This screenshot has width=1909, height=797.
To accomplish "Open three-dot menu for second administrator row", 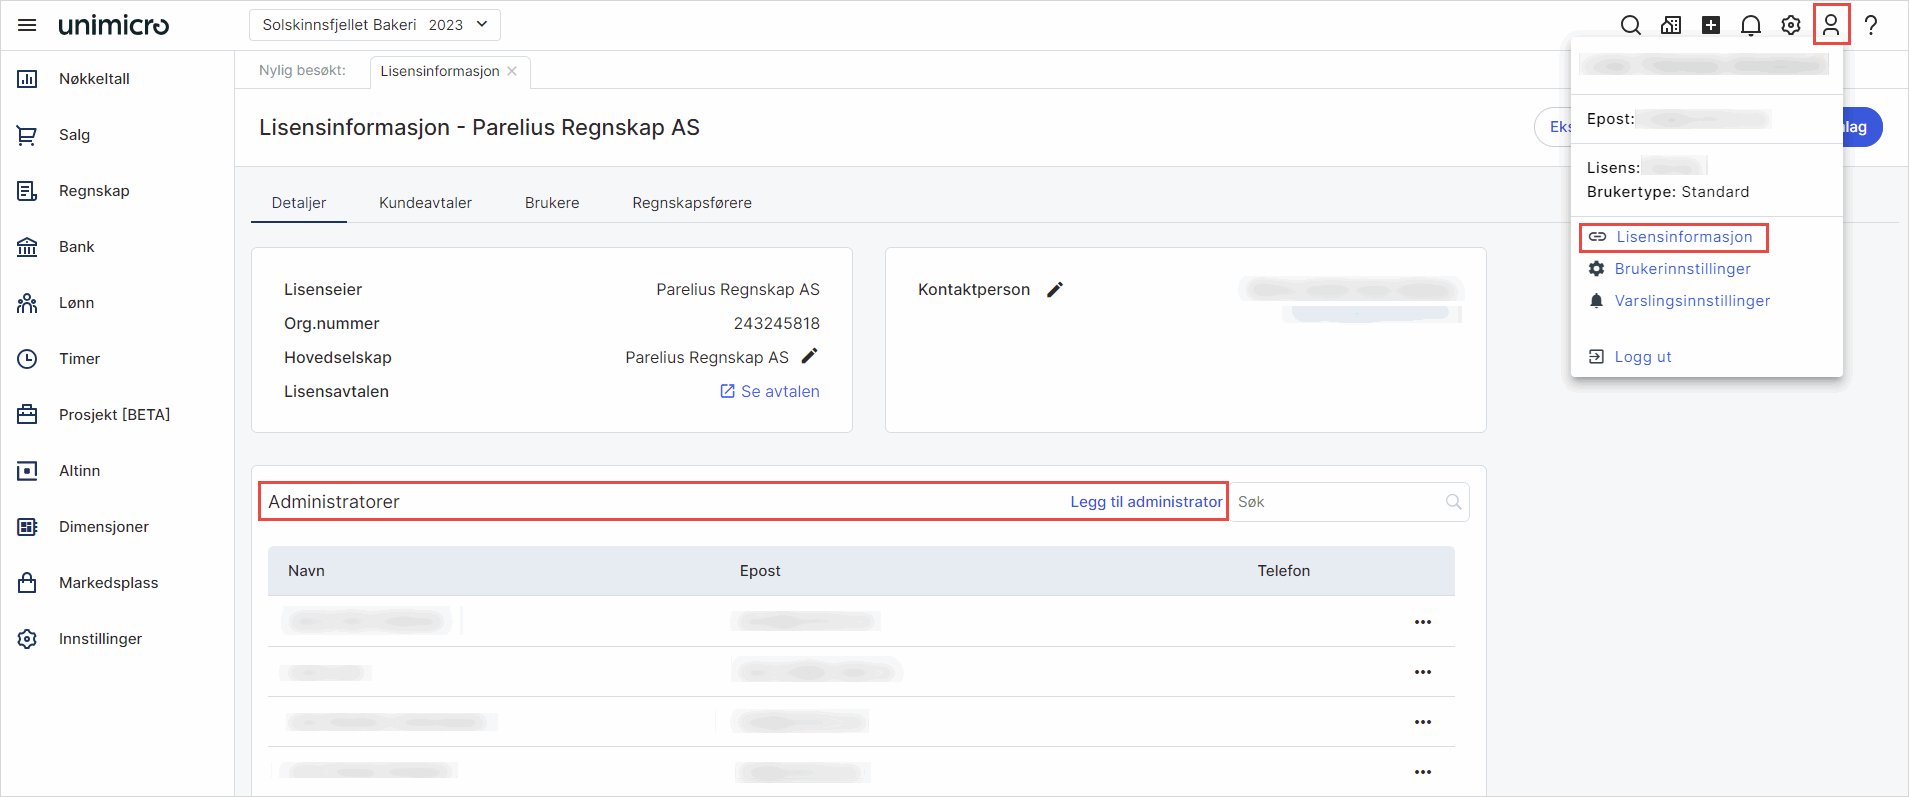I will [x=1422, y=672].
